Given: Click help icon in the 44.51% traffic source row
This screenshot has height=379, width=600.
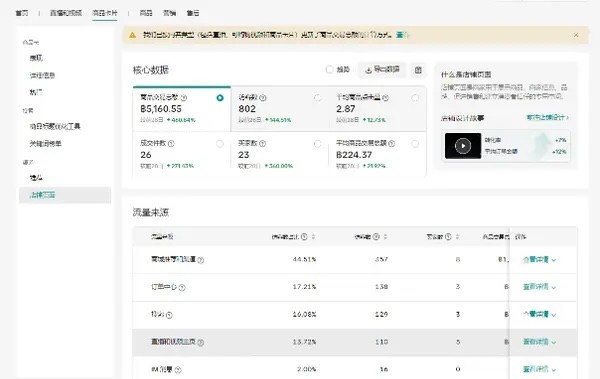Looking at the screenshot, I should click(201, 260).
